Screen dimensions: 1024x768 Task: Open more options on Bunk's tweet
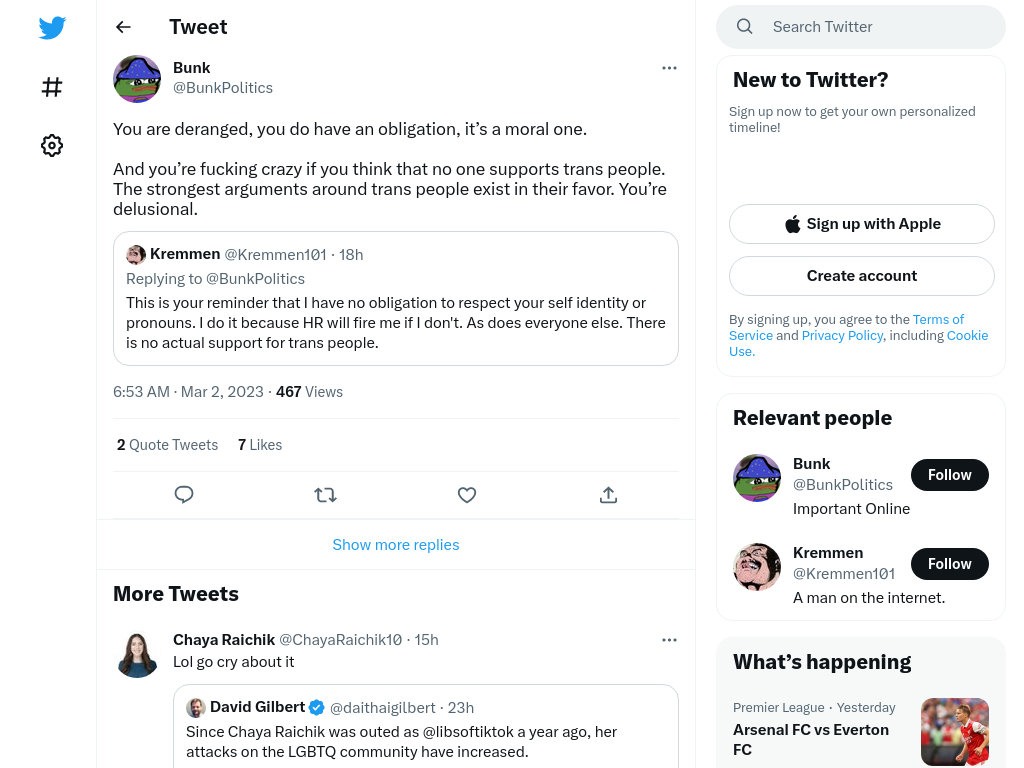point(669,68)
